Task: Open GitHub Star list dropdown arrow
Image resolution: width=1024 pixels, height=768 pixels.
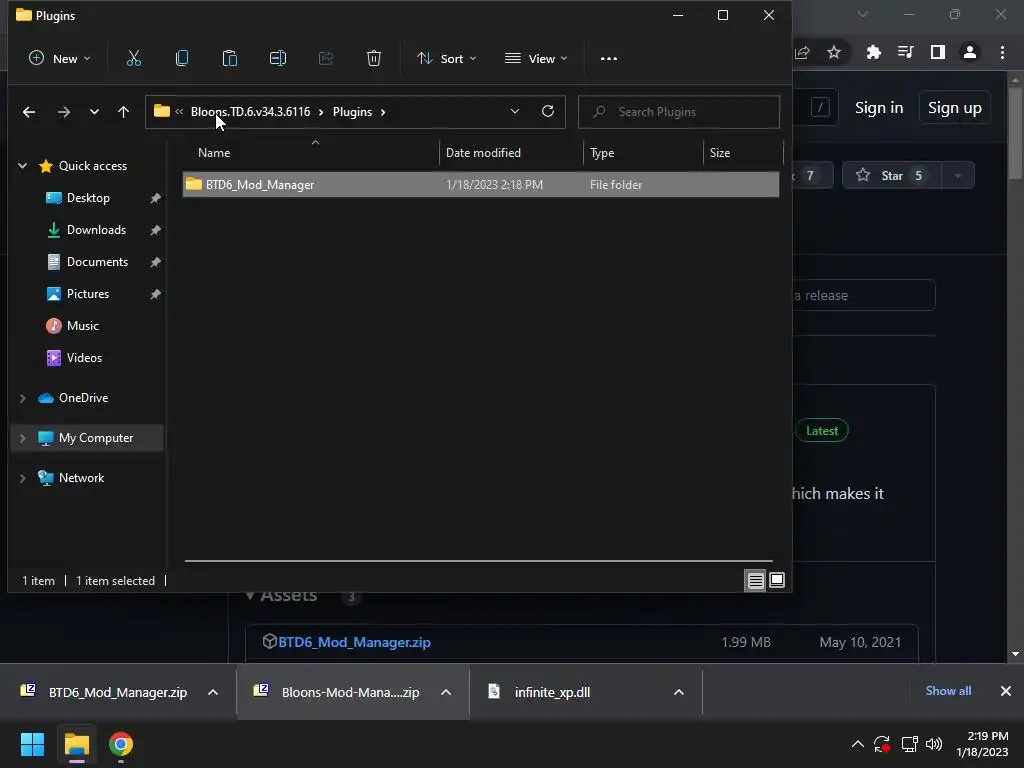Action: tap(958, 176)
